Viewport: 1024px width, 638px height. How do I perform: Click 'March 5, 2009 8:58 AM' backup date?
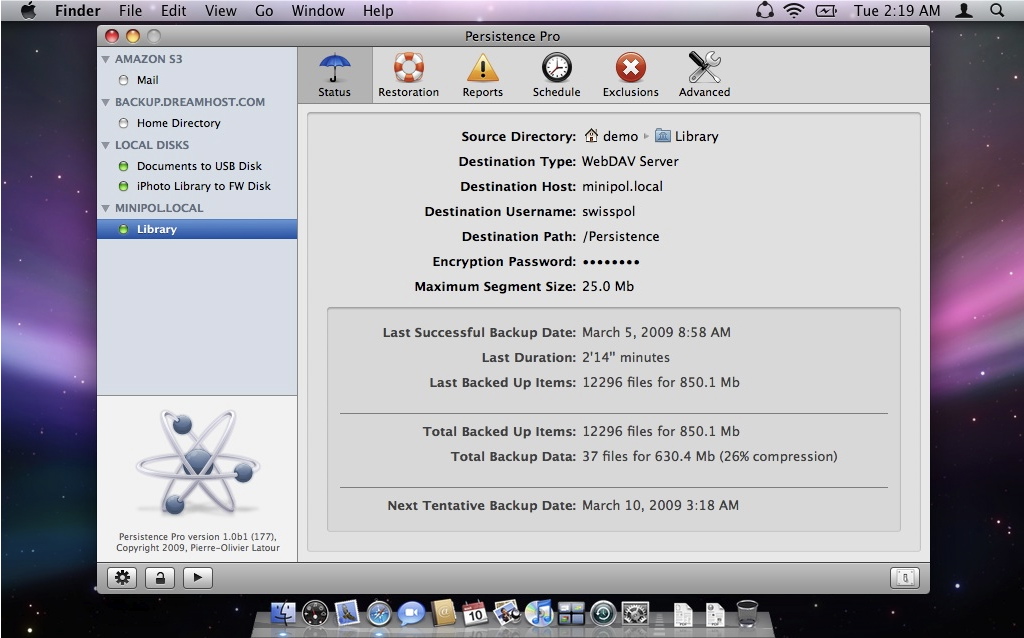pyautogui.click(x=656, y=332)
